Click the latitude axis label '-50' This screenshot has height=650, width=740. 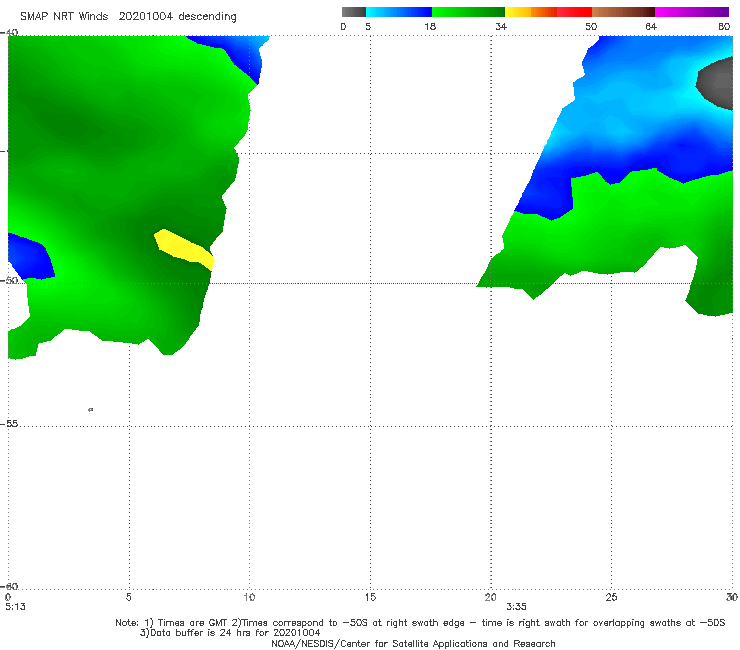pos(9,280)
